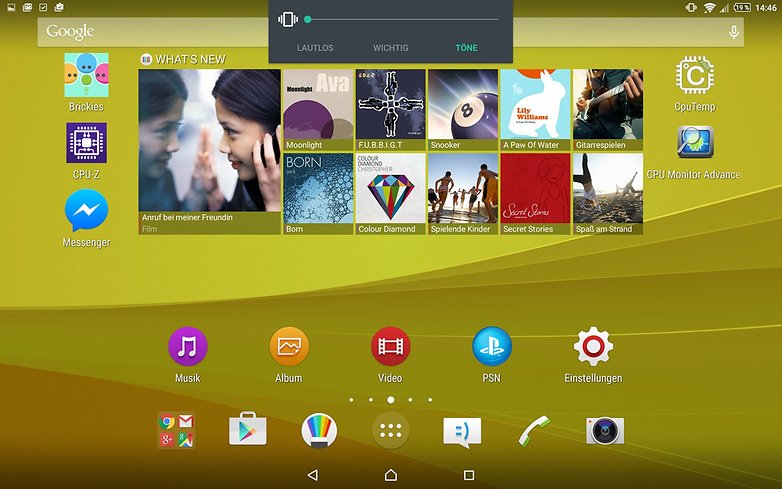
Task: Open the Born album tile
Action: click(318, 194)
